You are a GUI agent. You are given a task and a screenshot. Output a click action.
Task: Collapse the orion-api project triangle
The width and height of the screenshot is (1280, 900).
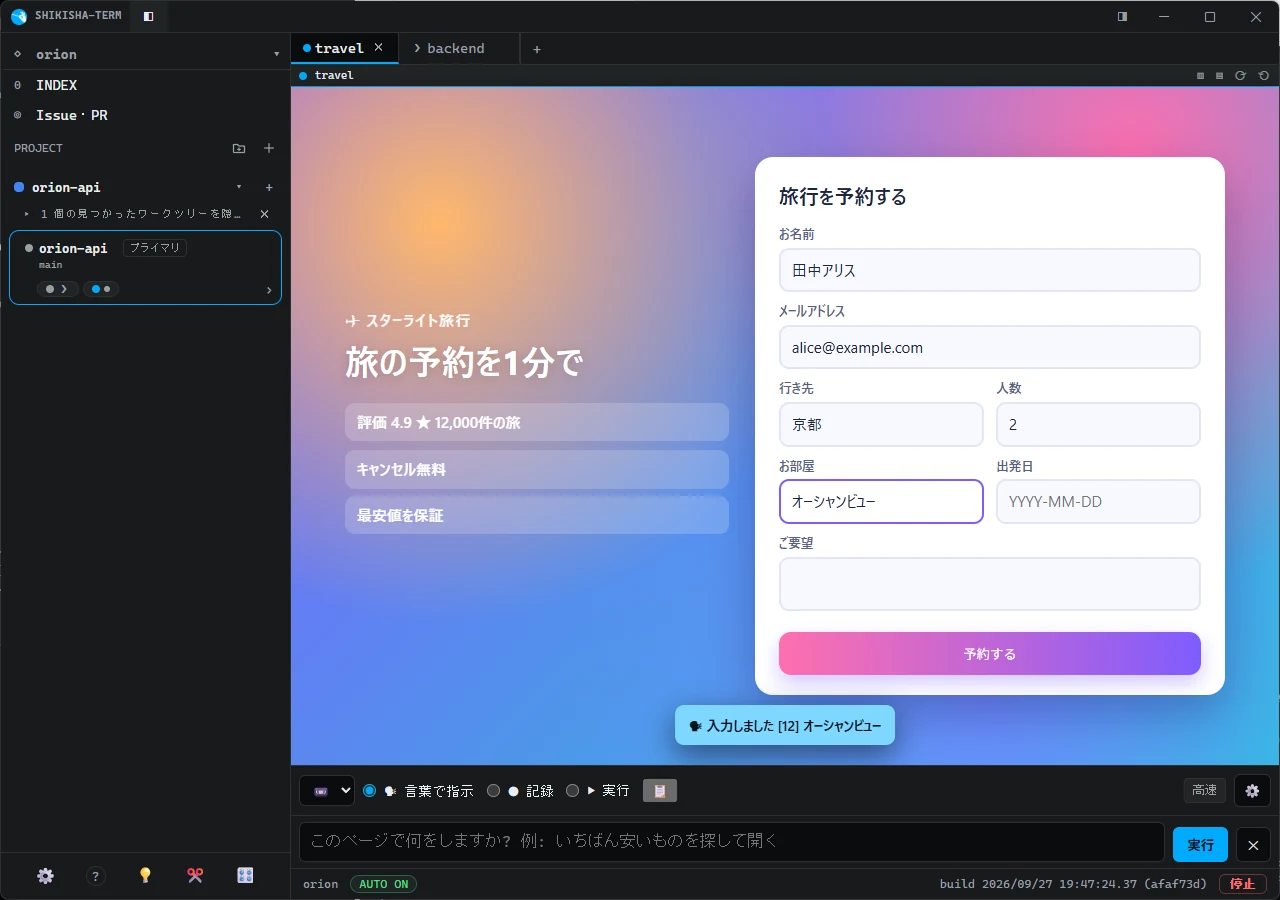point(239,187)
